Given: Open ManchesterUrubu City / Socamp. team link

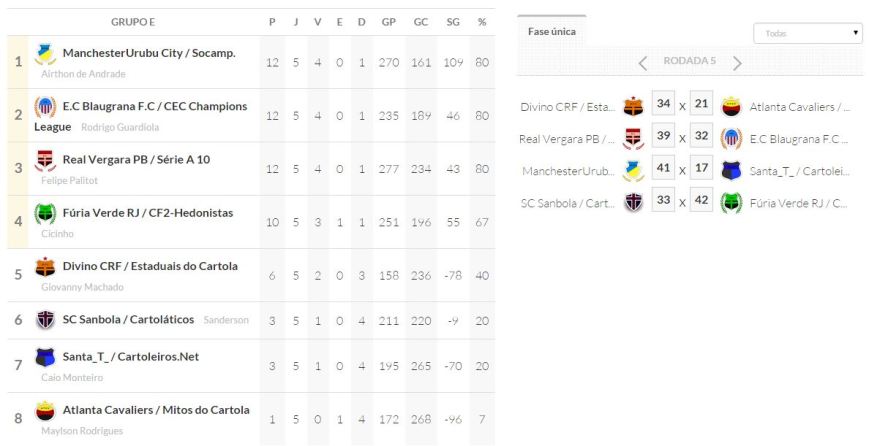Looking at the screenshot, I should 149,53.
